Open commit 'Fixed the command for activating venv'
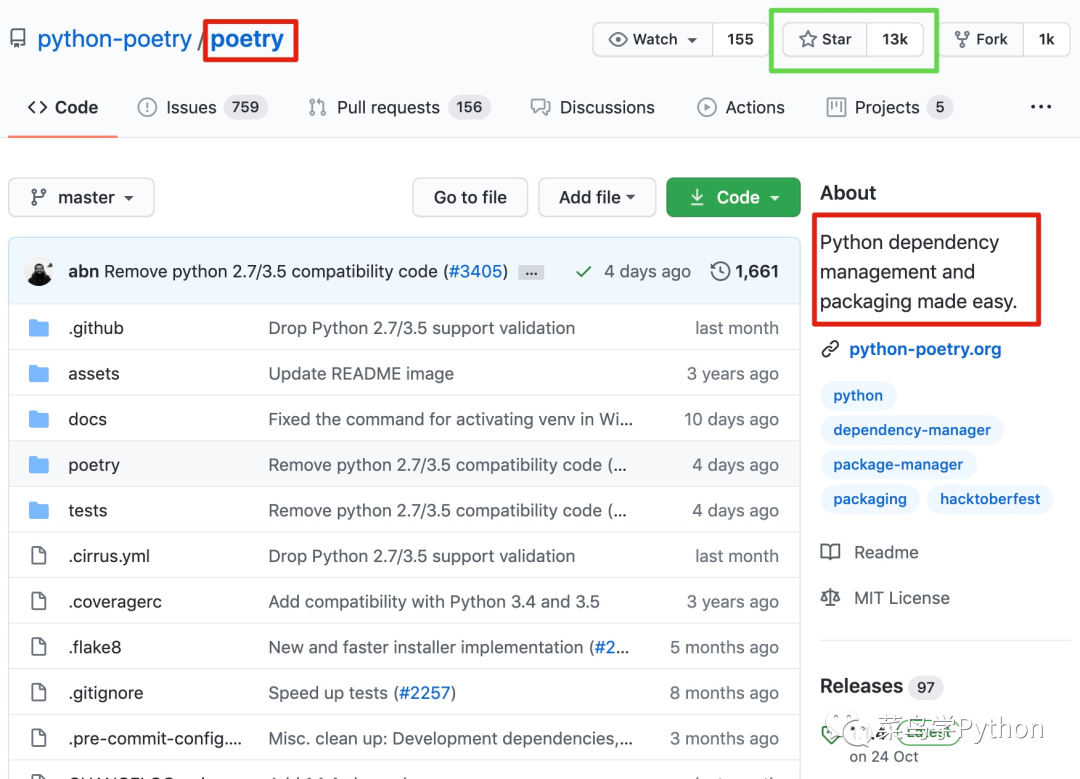The height and width of the screenshot is (779, 1080). 450,419
